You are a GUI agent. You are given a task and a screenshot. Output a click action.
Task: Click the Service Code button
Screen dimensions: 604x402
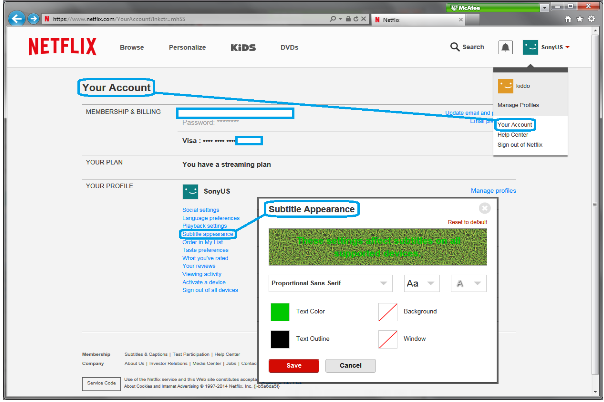tap(101, 384)
